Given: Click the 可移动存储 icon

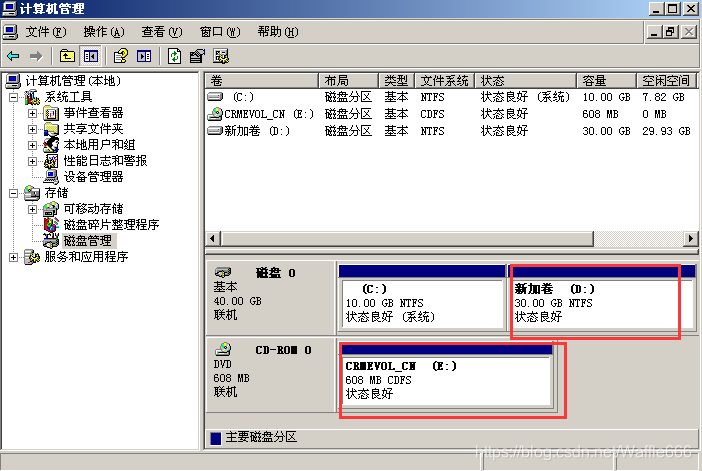Looking at the screenshot, I should 51,209.
